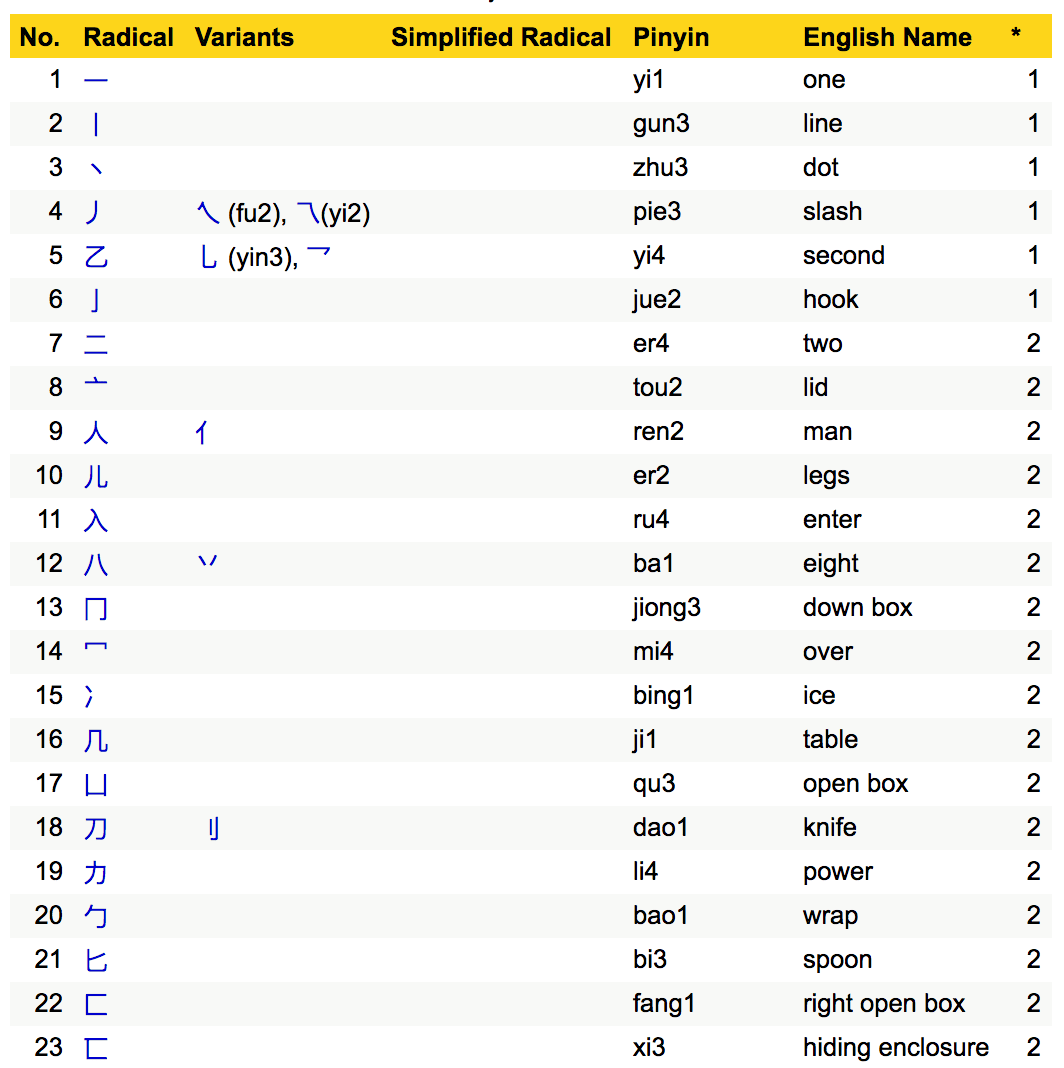Image resolution: width=1064 pixels, height=1068 pixels.
Task: Open the 乙 (yi4, second) radical
Action: coord(96,255)
